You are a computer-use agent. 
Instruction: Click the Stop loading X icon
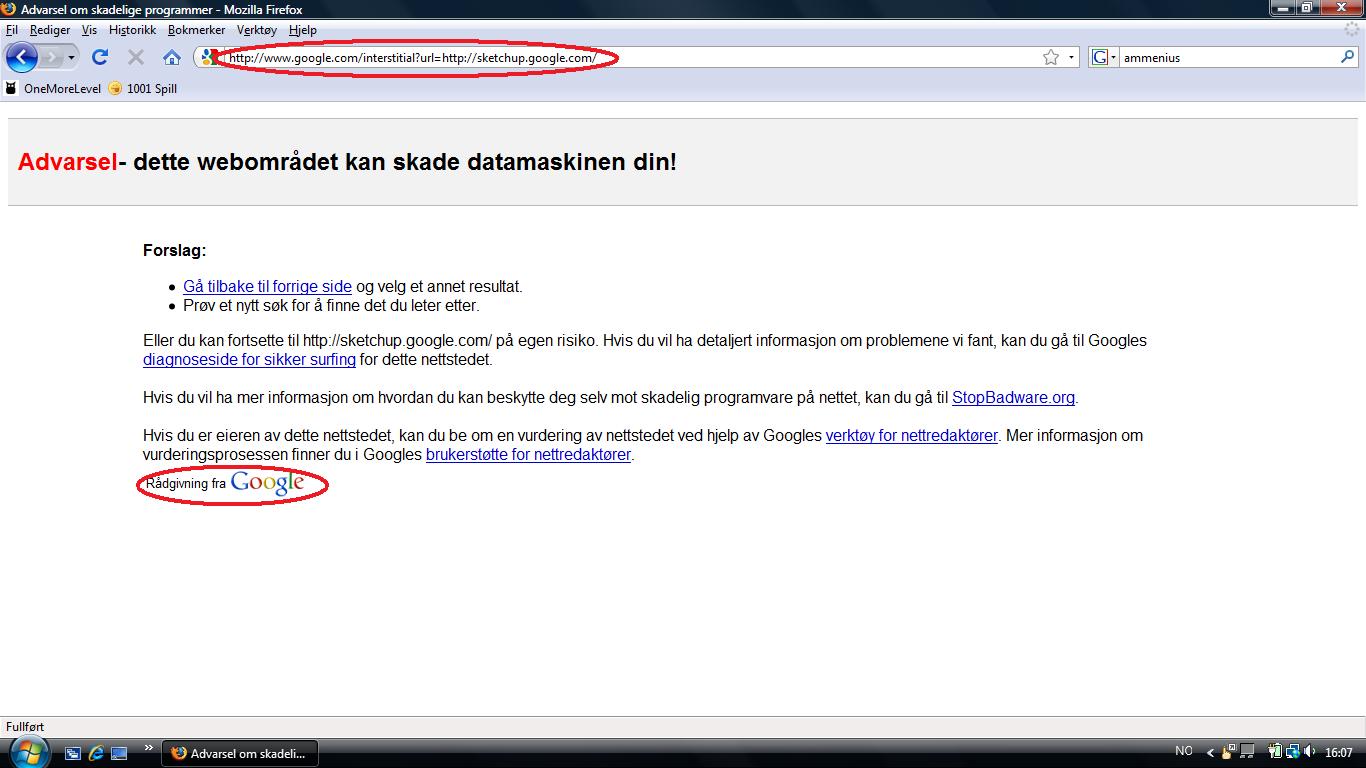136,57
